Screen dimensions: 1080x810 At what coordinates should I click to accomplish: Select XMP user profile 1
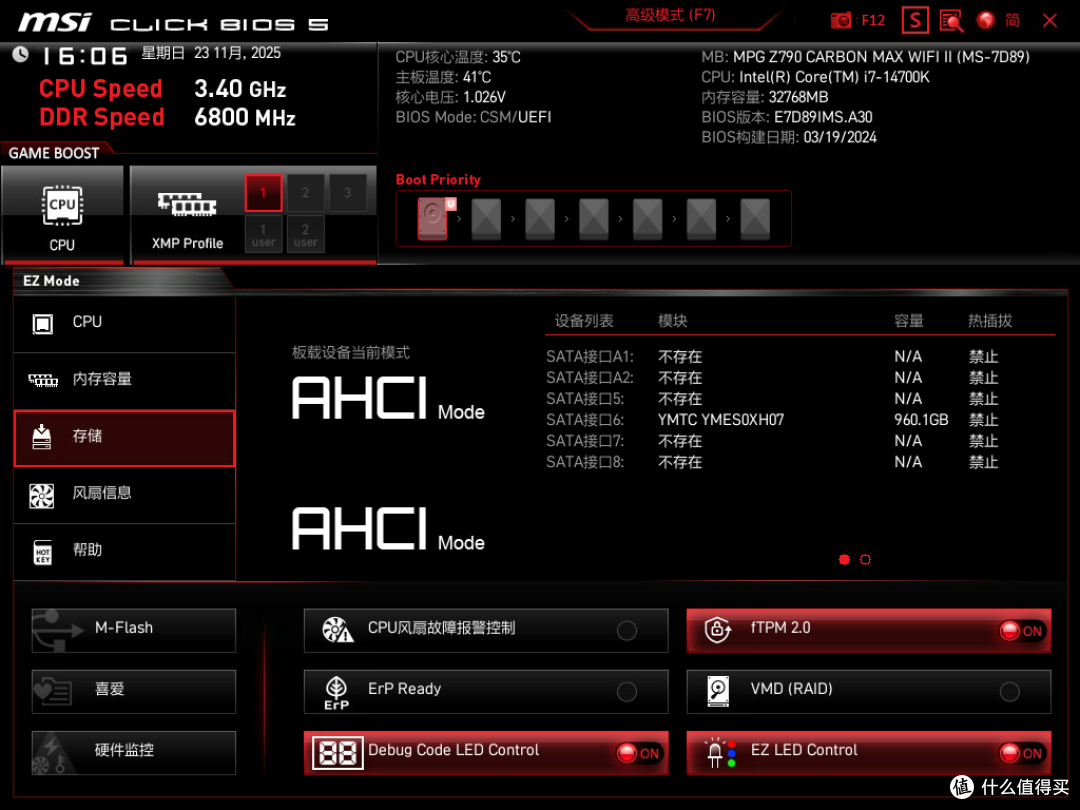263,234
